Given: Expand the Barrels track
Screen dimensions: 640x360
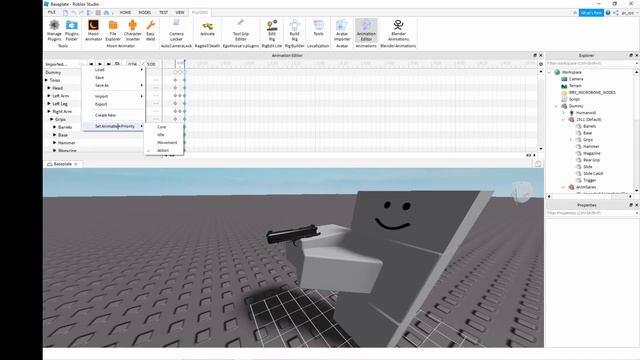Looking at the screenshot, I should coord(55,127).
